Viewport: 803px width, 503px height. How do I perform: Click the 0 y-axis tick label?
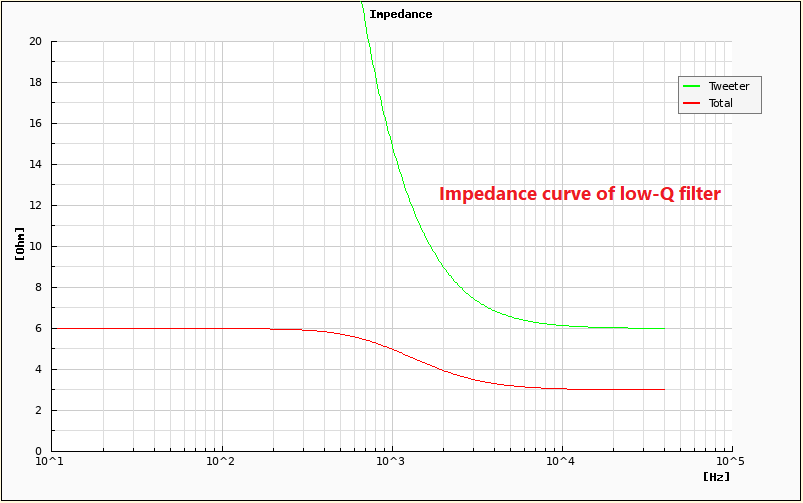(38, 451)
